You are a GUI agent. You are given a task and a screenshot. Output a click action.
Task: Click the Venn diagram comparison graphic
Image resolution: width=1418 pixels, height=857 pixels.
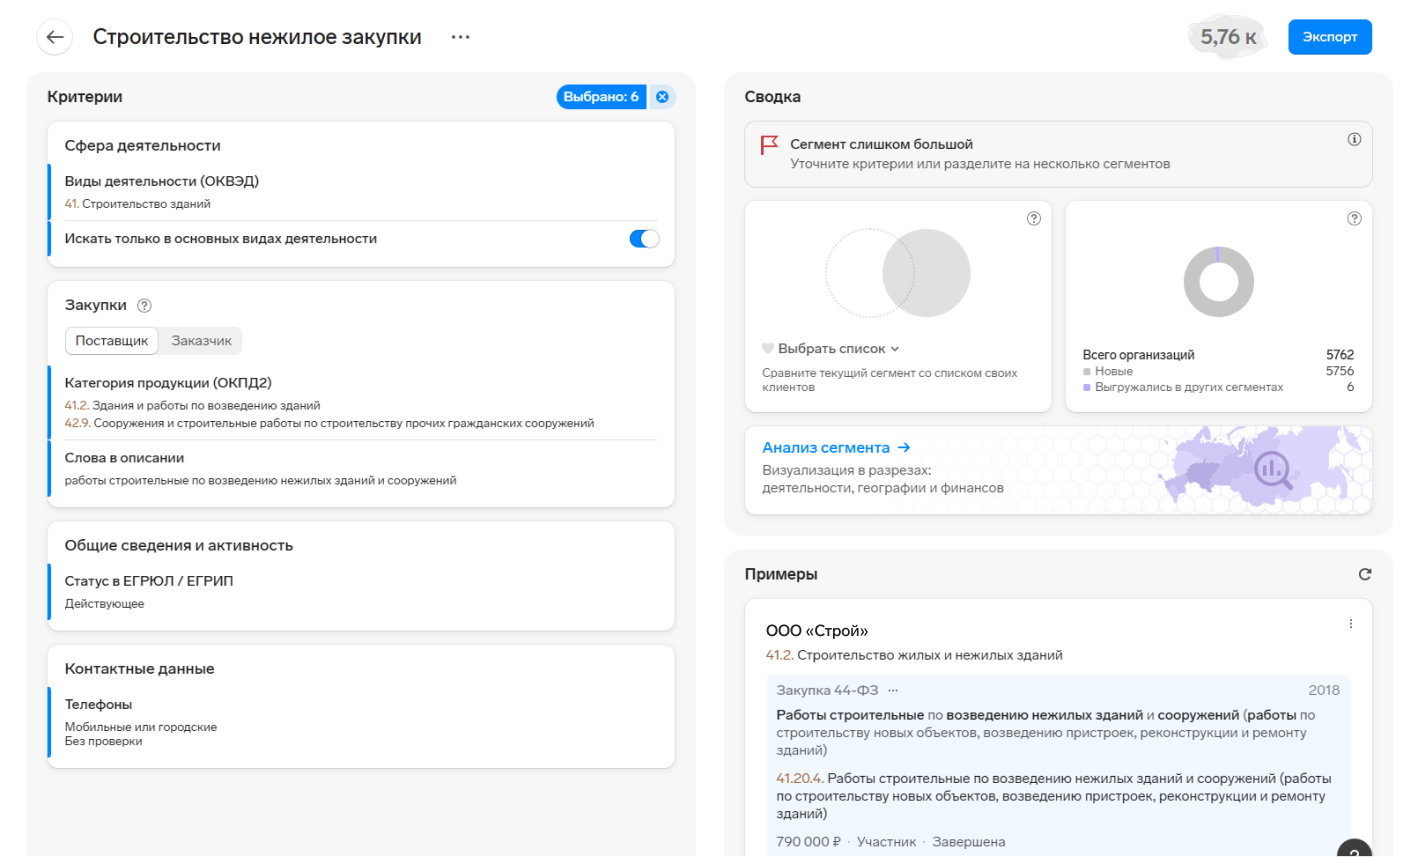point(898,273)
